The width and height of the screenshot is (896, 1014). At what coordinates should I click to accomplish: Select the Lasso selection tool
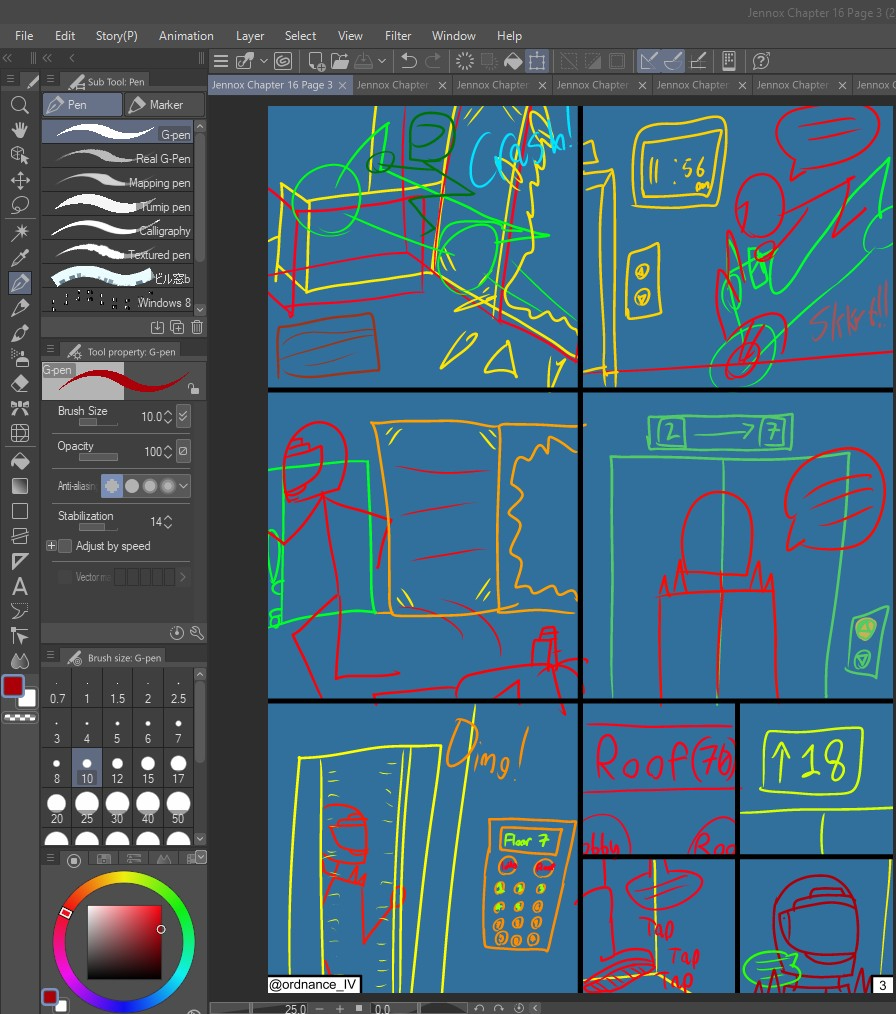tap(19, 205)
